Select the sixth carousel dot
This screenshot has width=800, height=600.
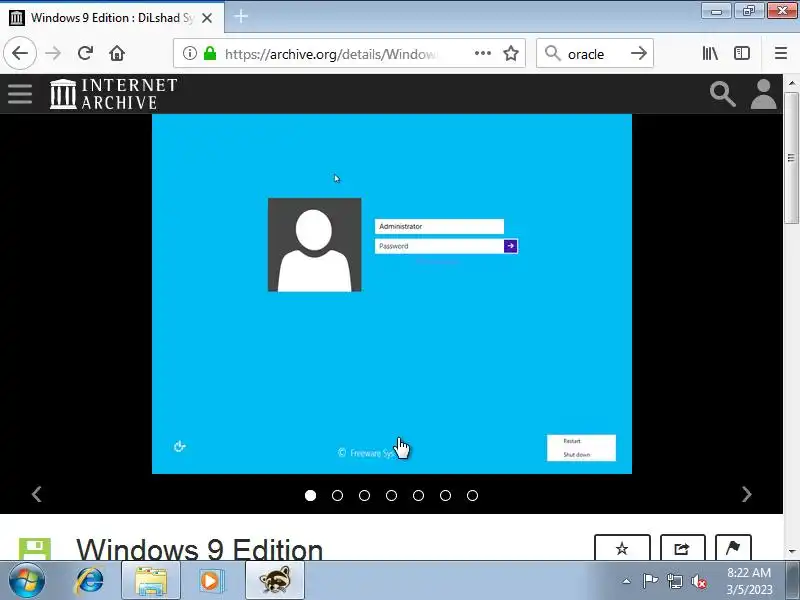click(445, 495)
